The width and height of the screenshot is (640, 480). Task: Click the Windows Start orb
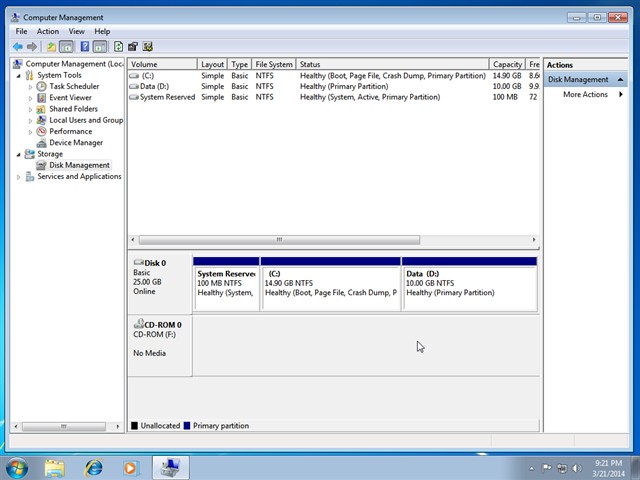(x=17, y=467)
